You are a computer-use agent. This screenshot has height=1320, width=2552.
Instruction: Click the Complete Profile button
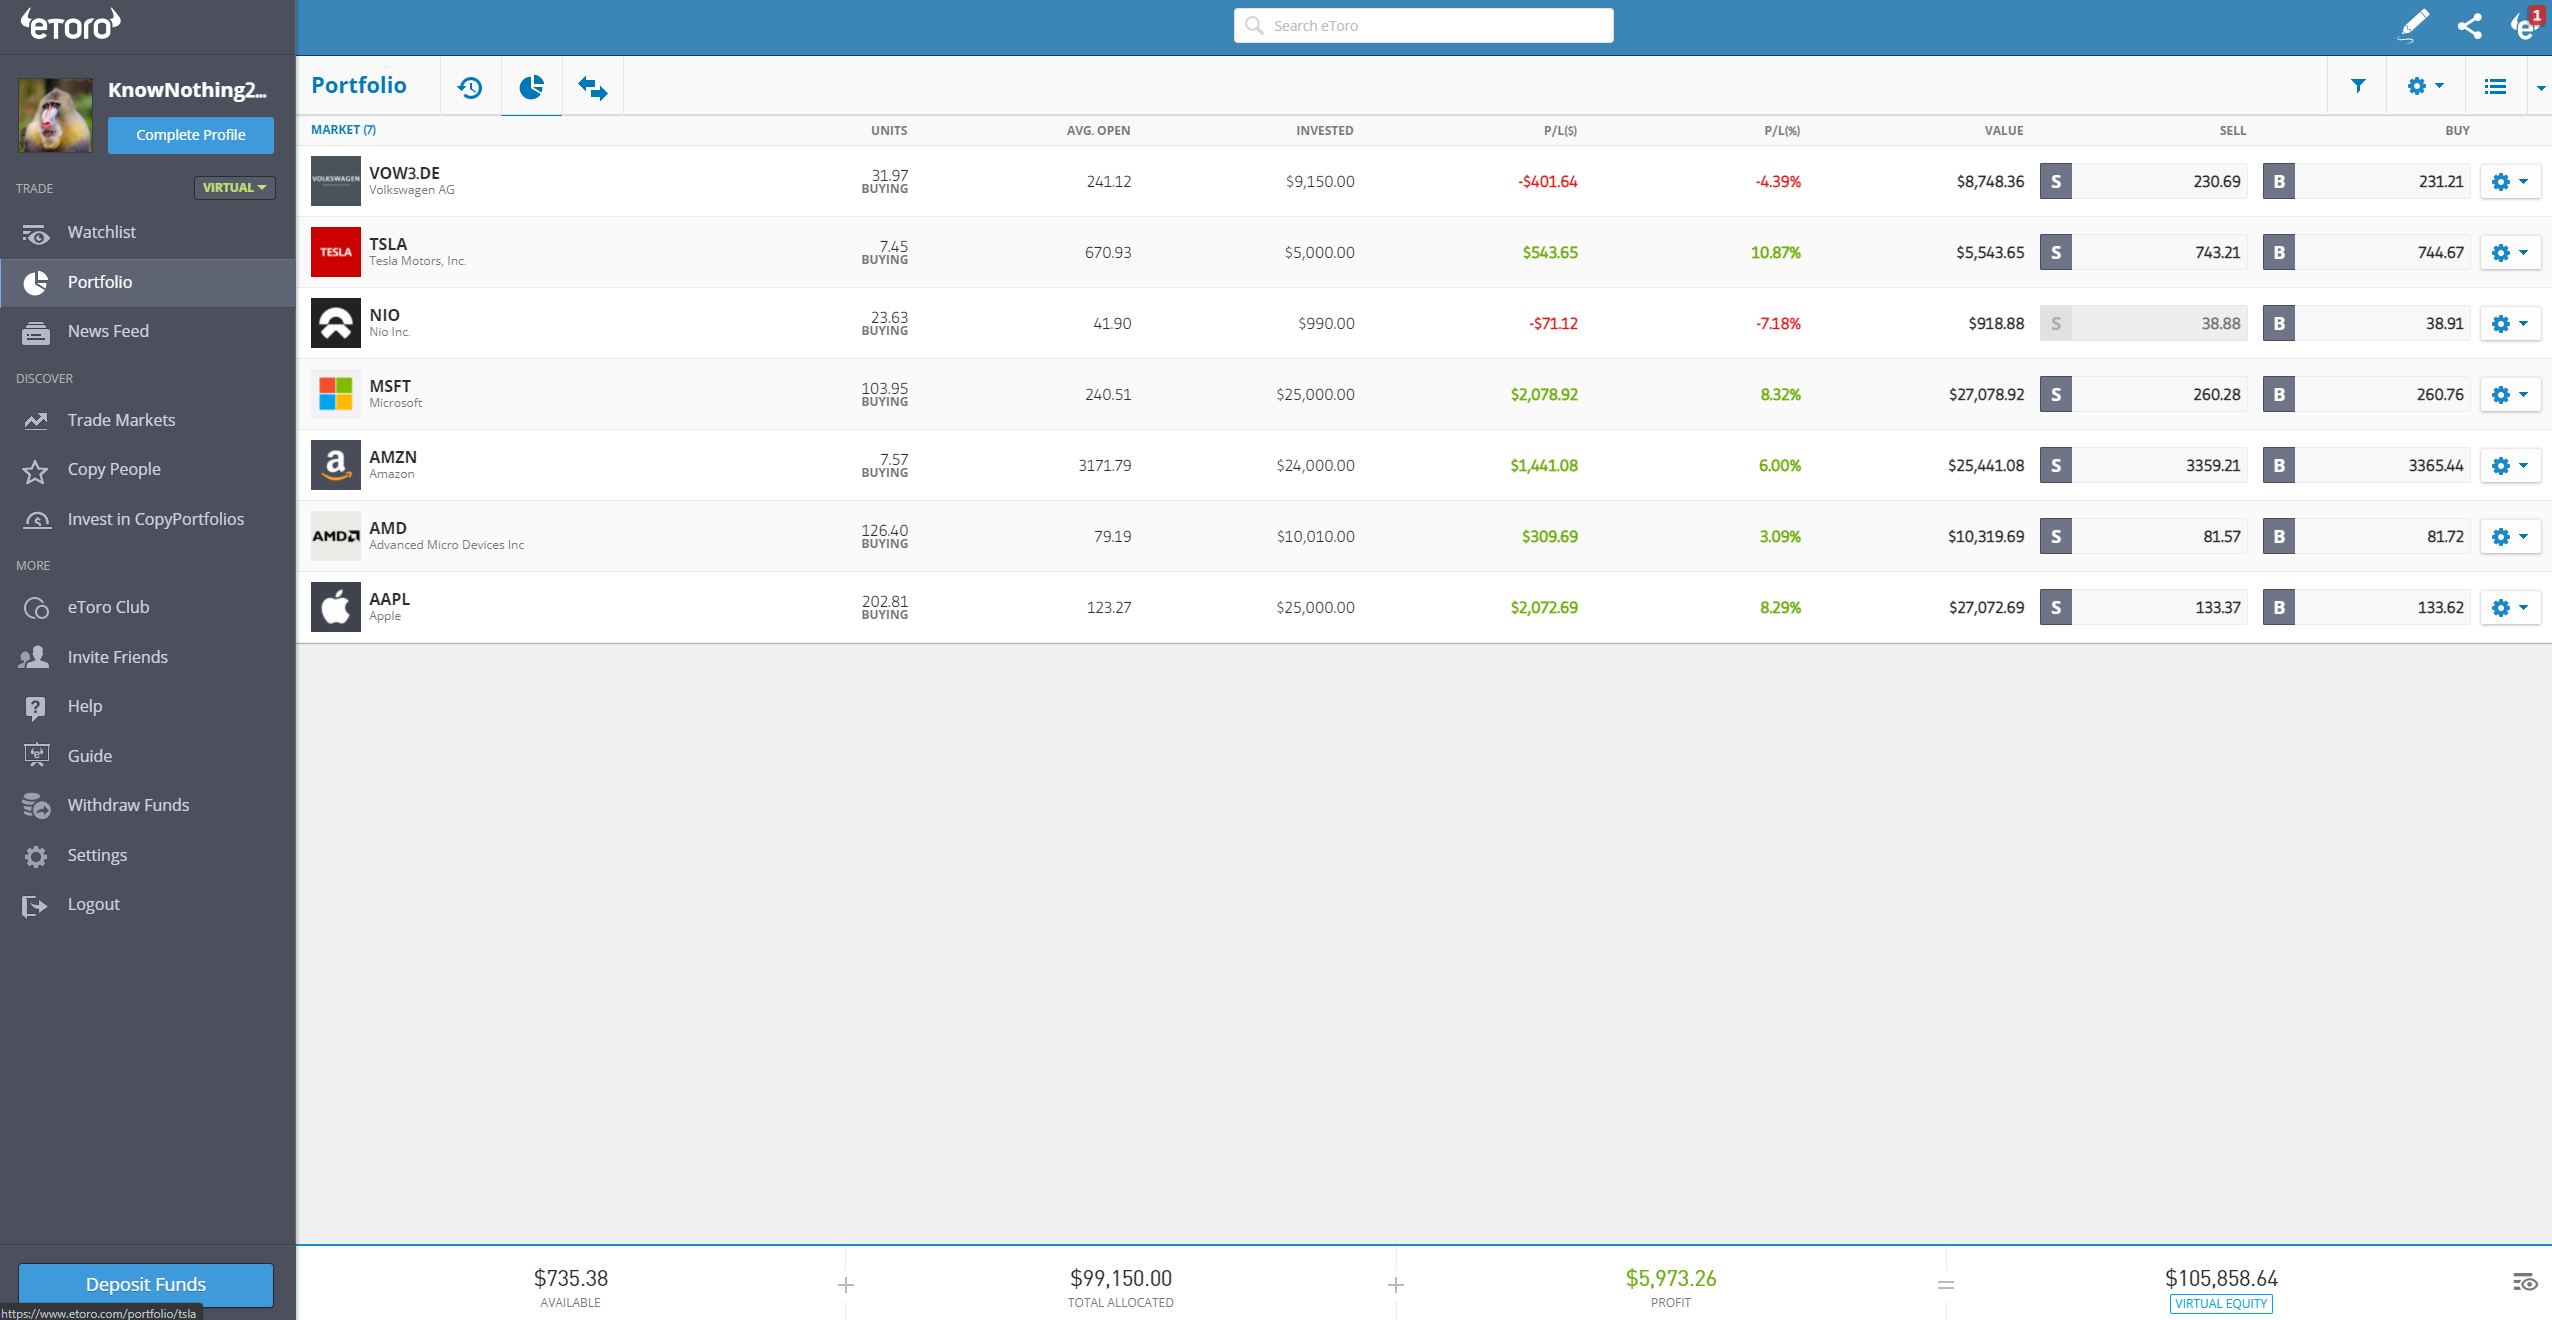190,135
